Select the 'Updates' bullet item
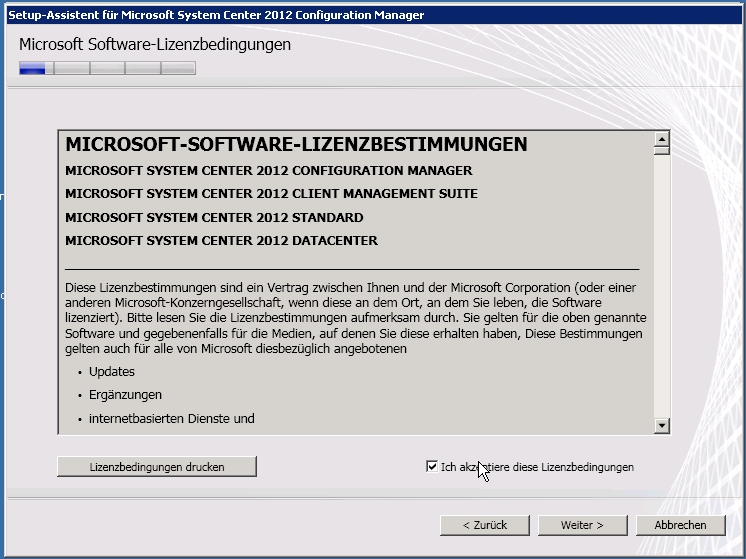 click(x=111, y=372)
